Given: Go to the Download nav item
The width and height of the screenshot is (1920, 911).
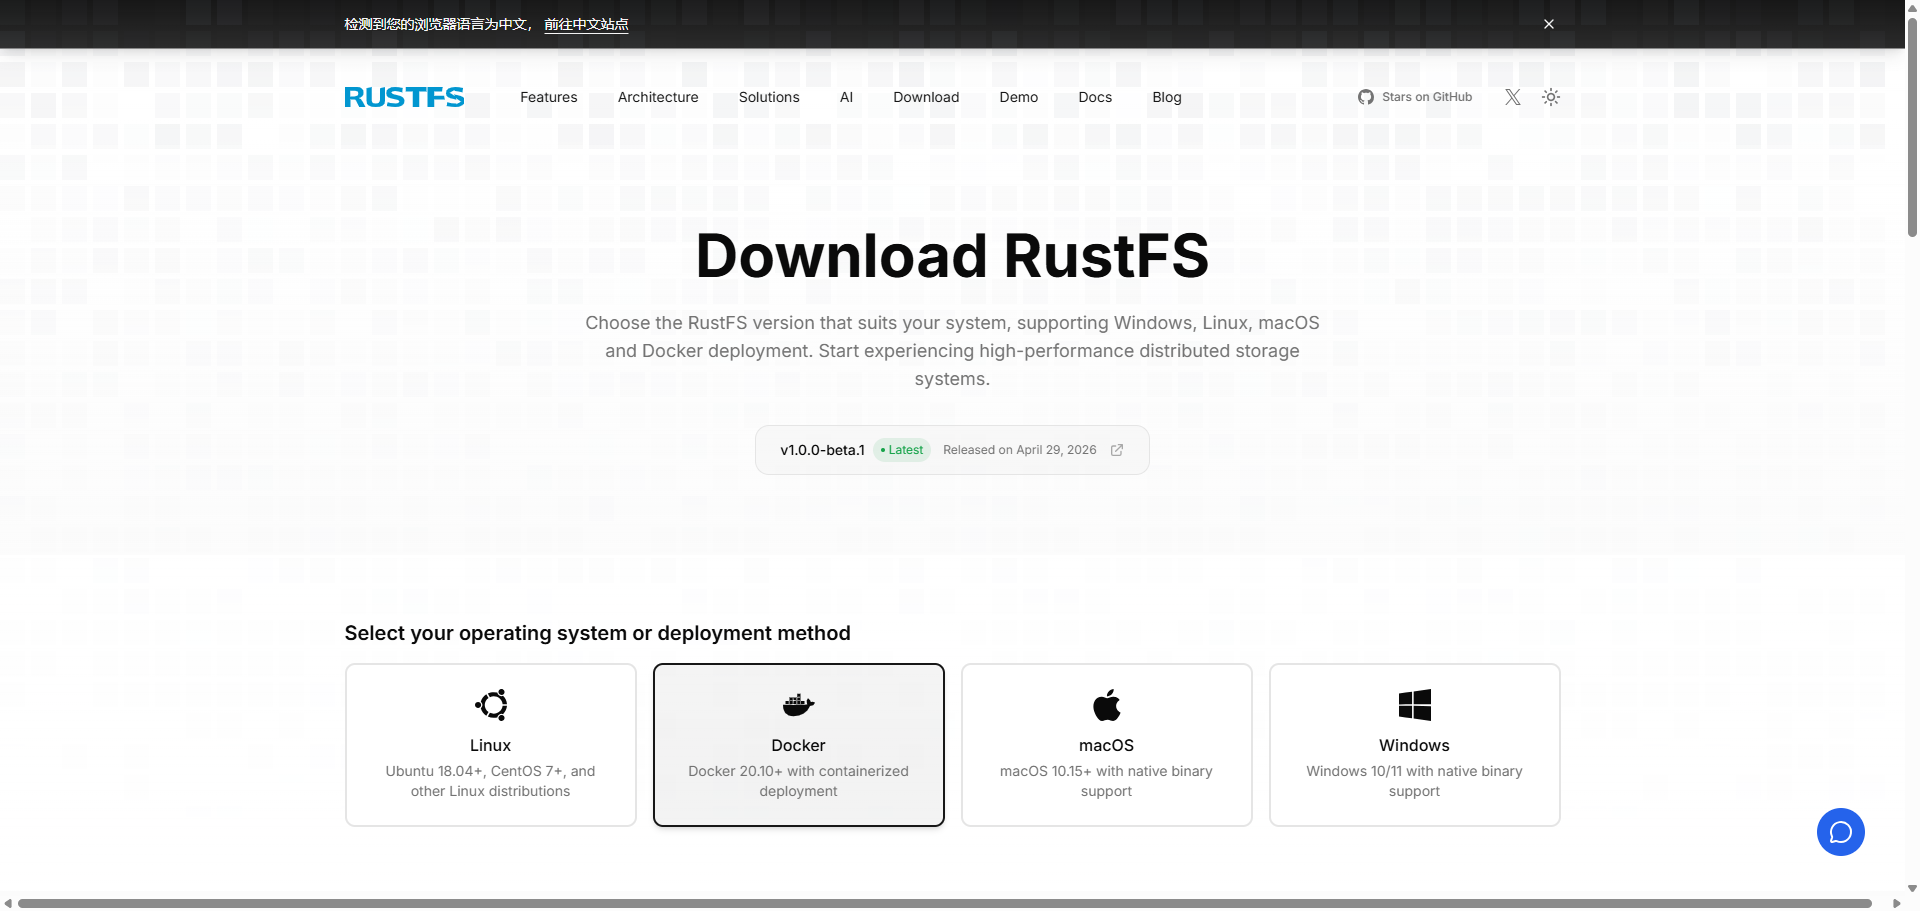Looking at the screenshot, I should 926,97.
